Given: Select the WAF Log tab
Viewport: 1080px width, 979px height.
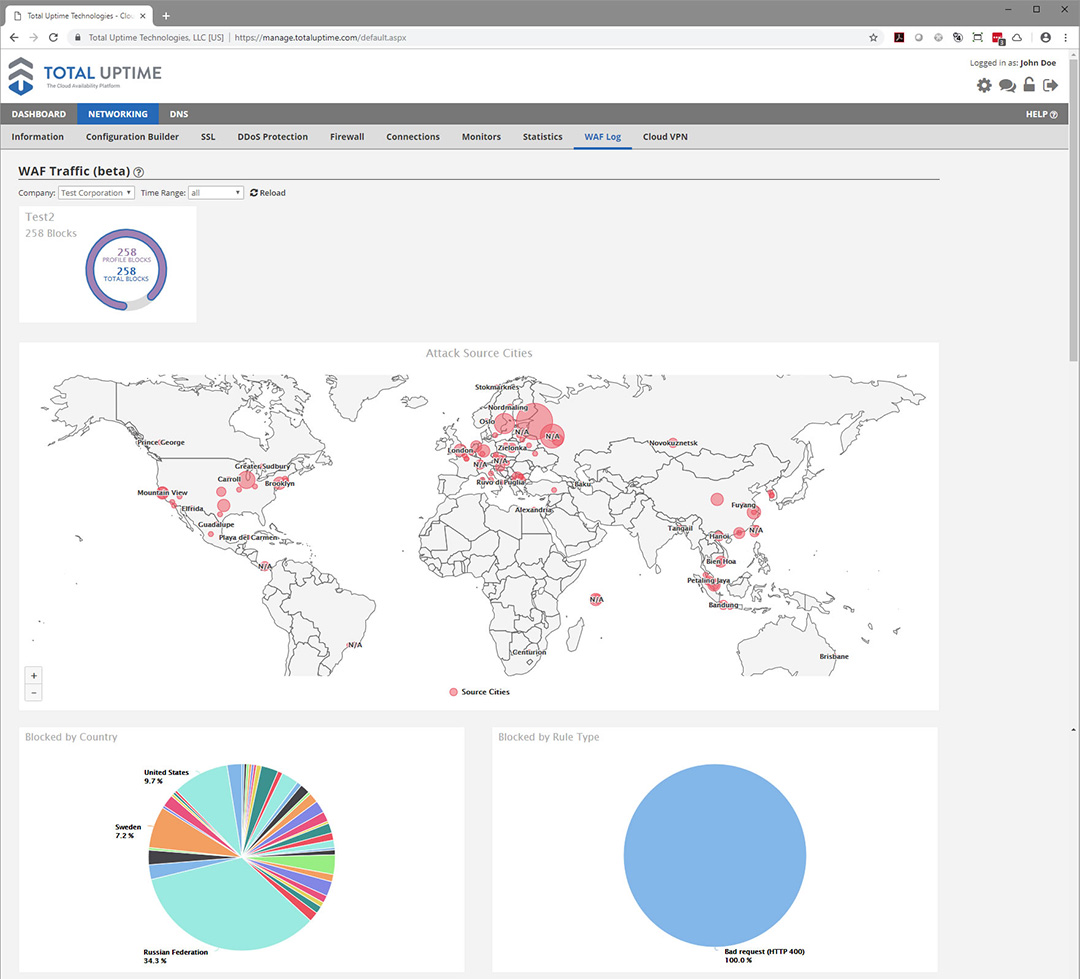Looking at the screenshot, I should (603, 136).
